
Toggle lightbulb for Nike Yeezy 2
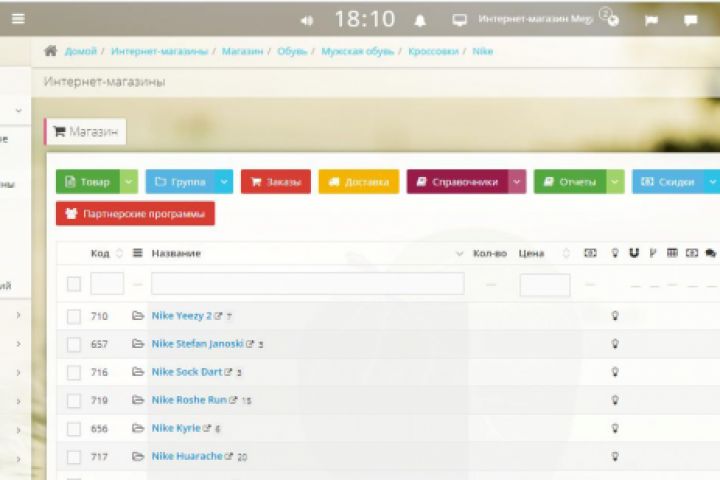(x=615, y=316)
